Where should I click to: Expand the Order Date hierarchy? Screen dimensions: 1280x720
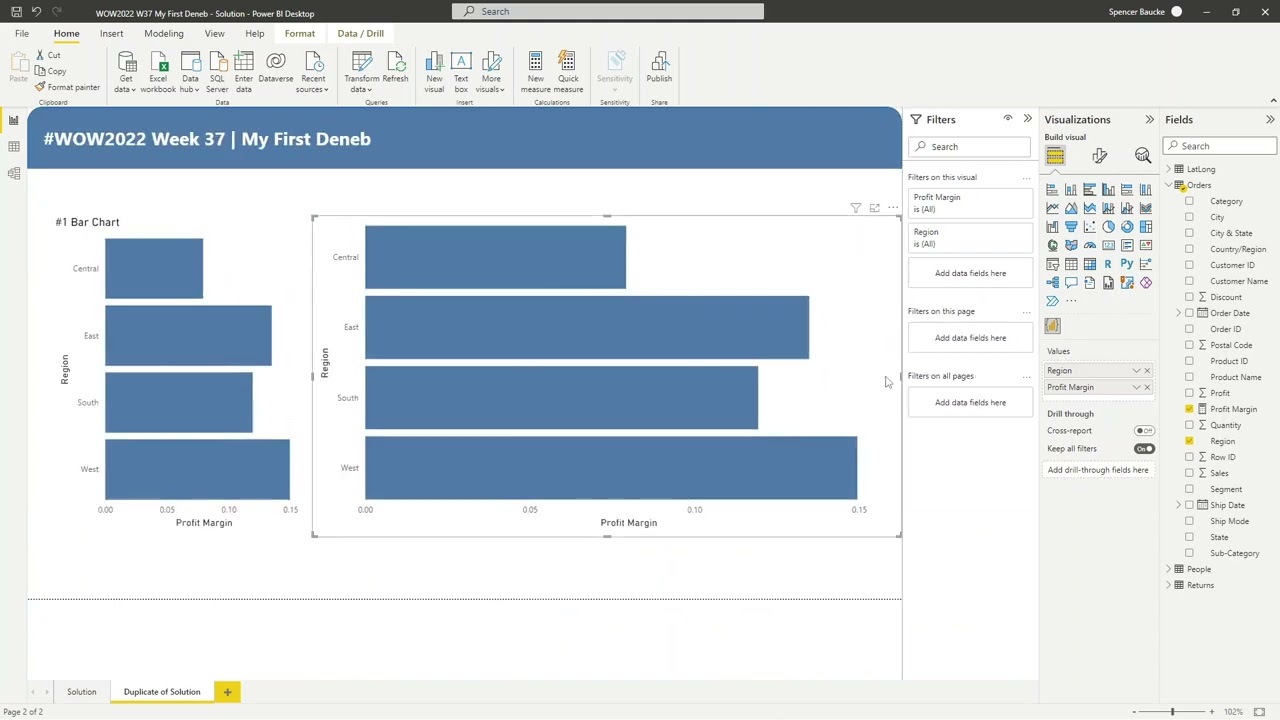(1179, 313)
